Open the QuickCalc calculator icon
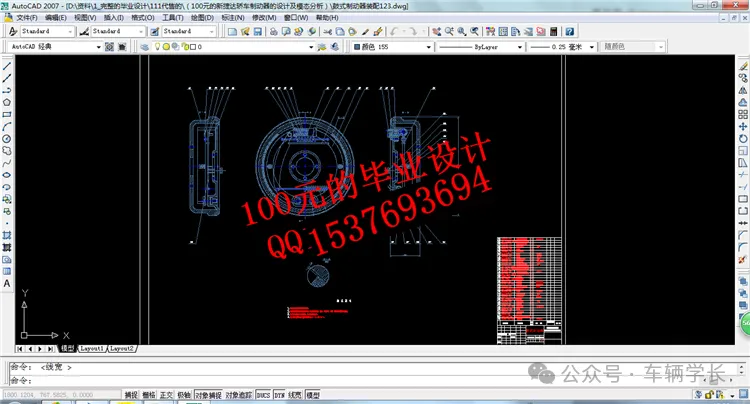Screen dimensions: 750x404 [x=554, y=32]
